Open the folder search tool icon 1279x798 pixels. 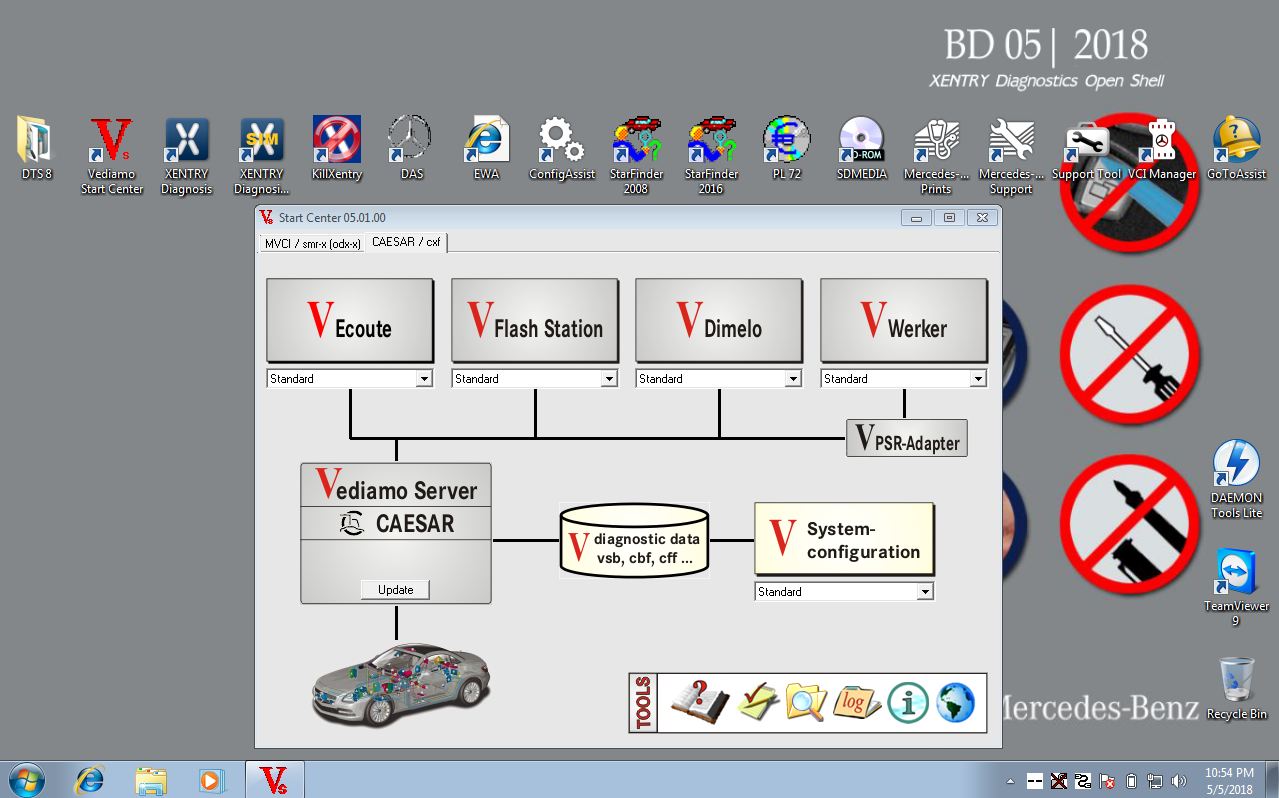pos(805,702)
